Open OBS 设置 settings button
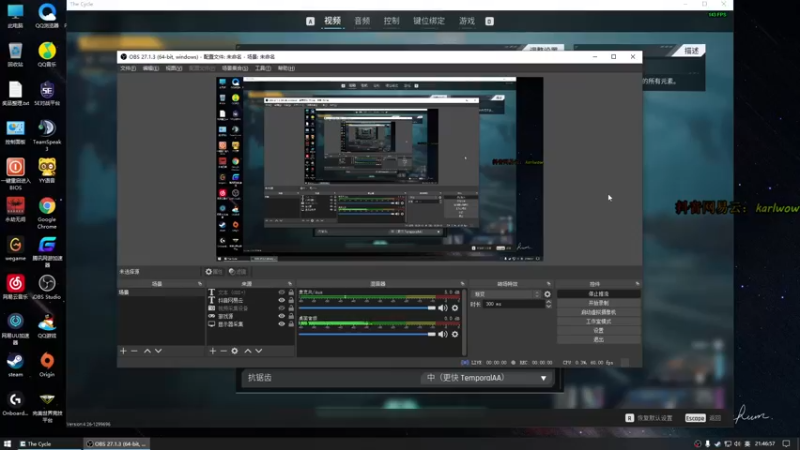Viewport: 800px width, 450px height. click(x=598, y=331)
